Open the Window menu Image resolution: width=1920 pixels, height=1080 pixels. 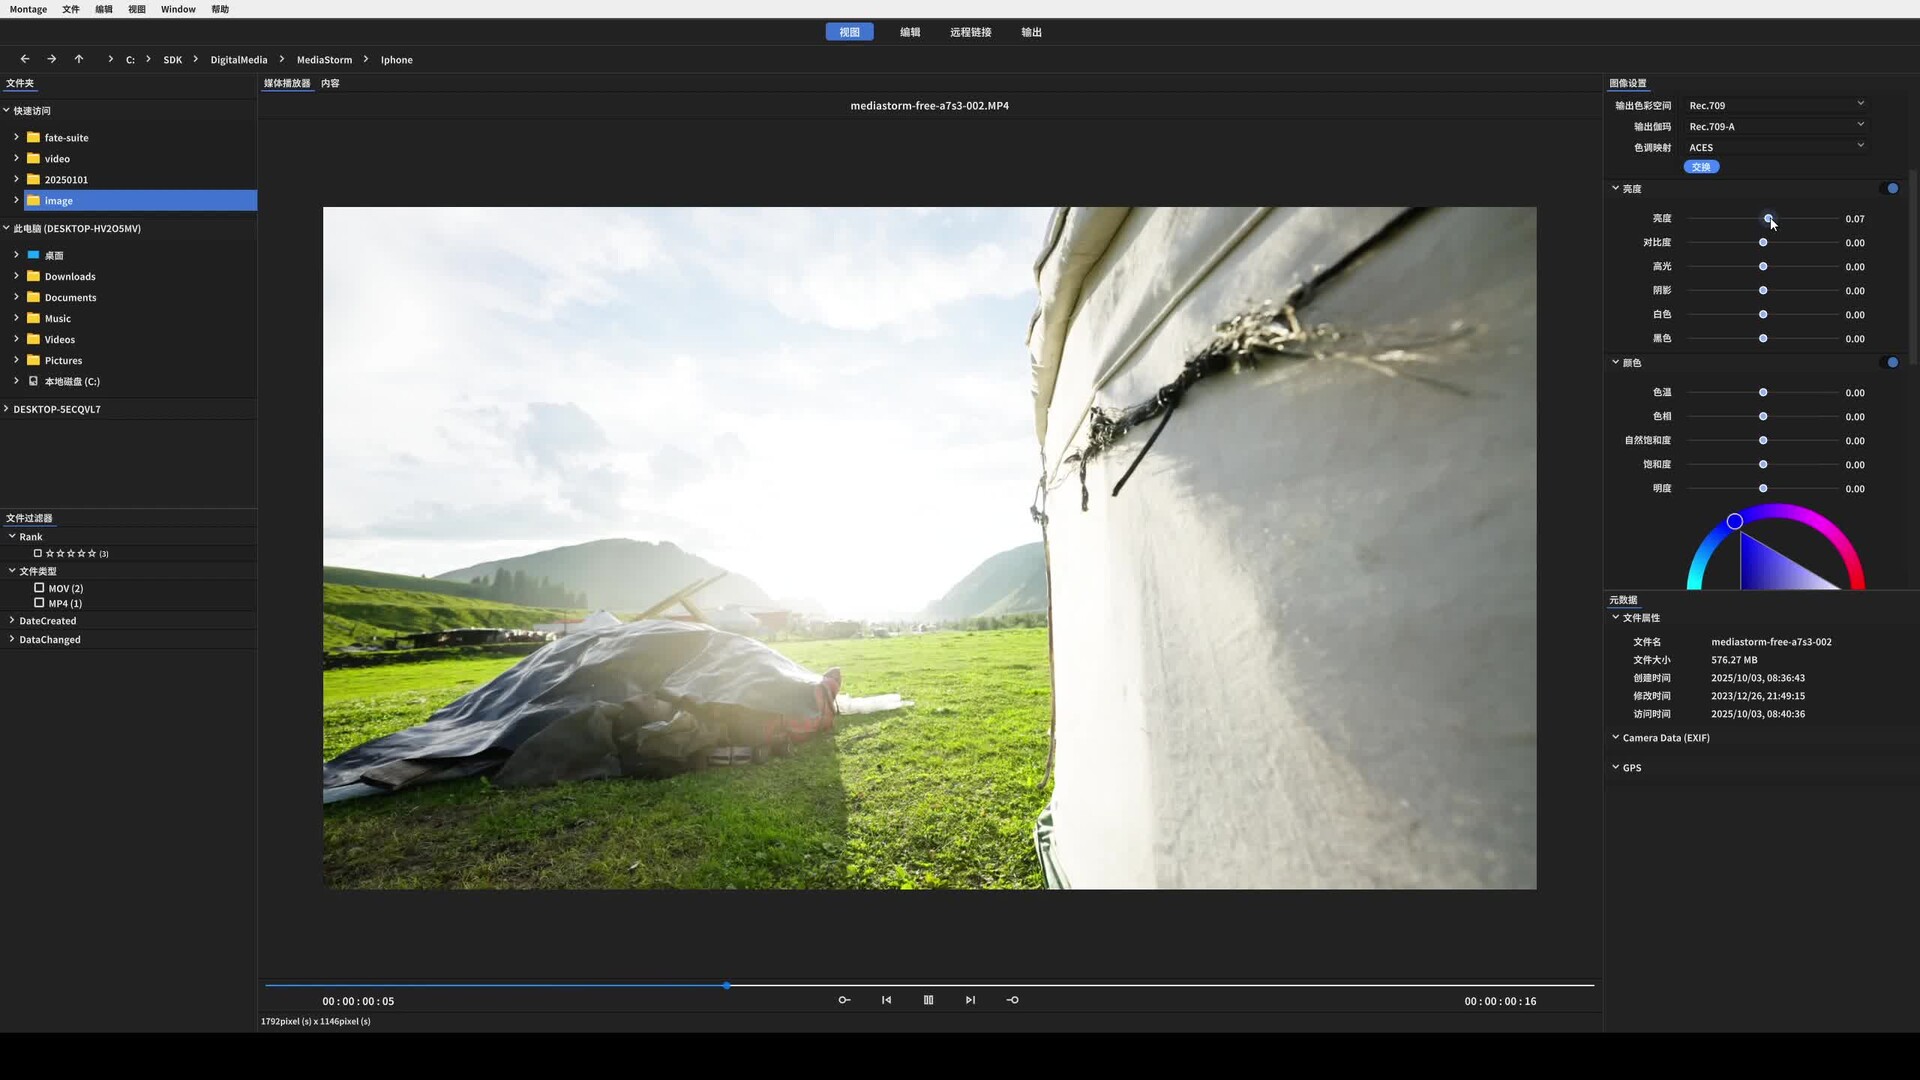click(178, 9)
